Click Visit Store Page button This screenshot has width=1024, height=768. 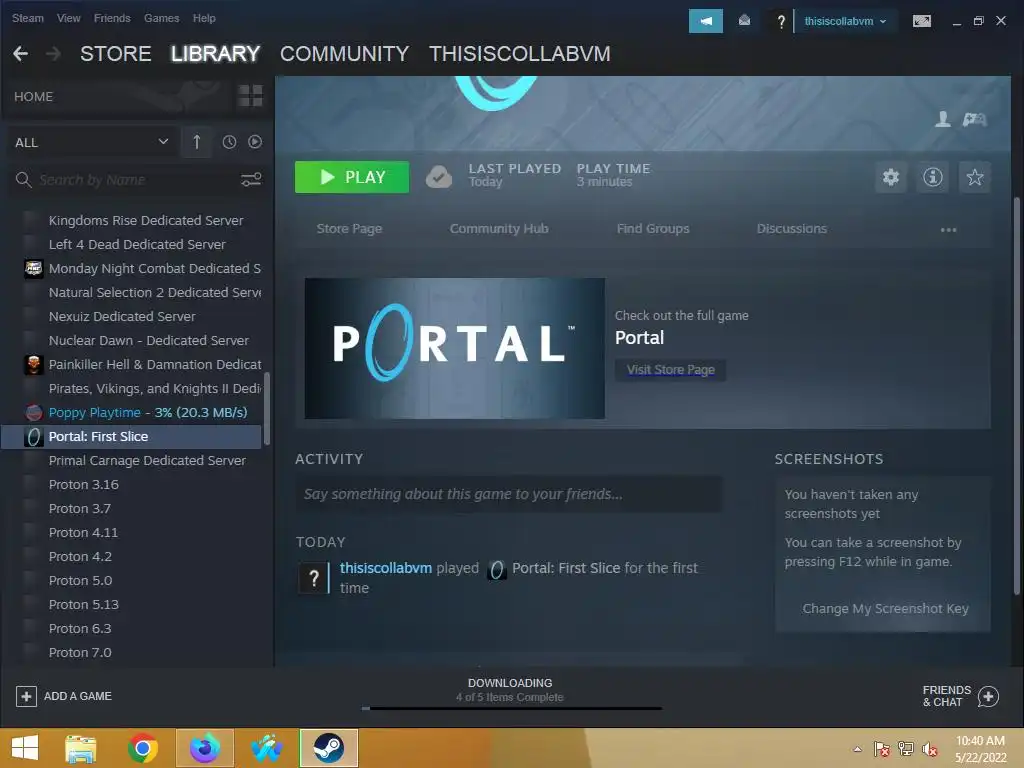(x=671, y=370)
